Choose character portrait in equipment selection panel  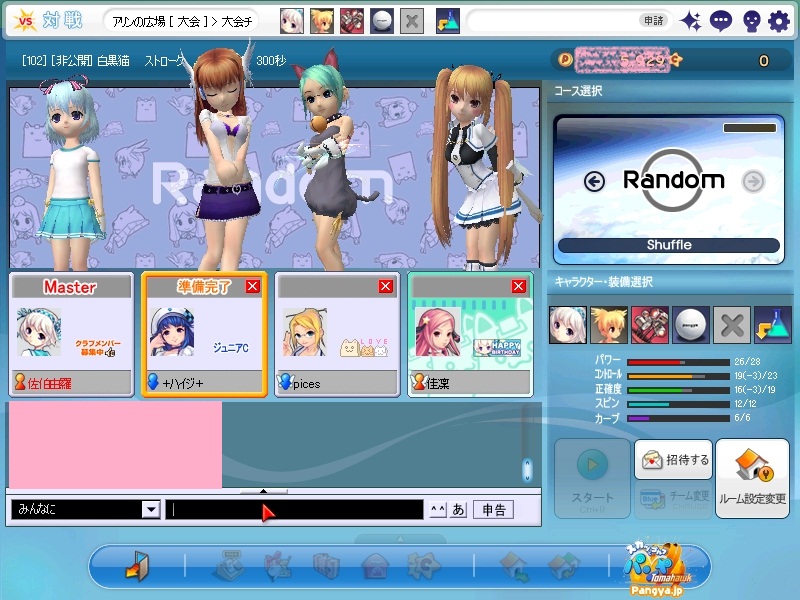[568, 325]
